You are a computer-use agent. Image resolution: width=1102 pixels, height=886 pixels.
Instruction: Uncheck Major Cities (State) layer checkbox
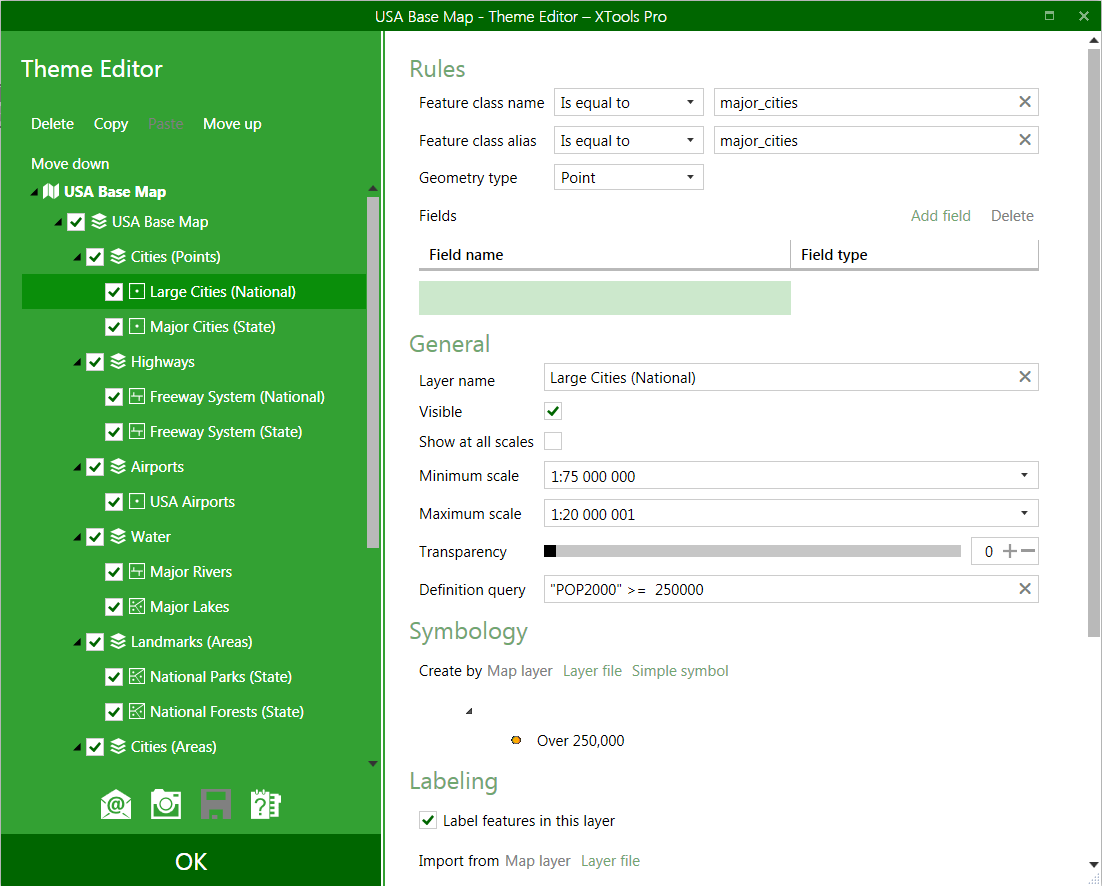[114, 327]
